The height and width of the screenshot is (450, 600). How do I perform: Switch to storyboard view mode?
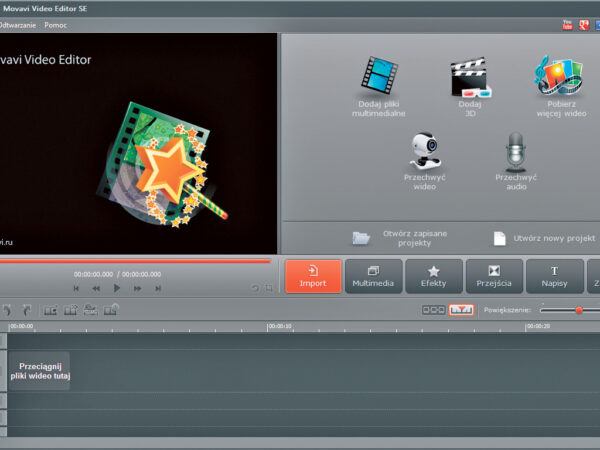433,311
